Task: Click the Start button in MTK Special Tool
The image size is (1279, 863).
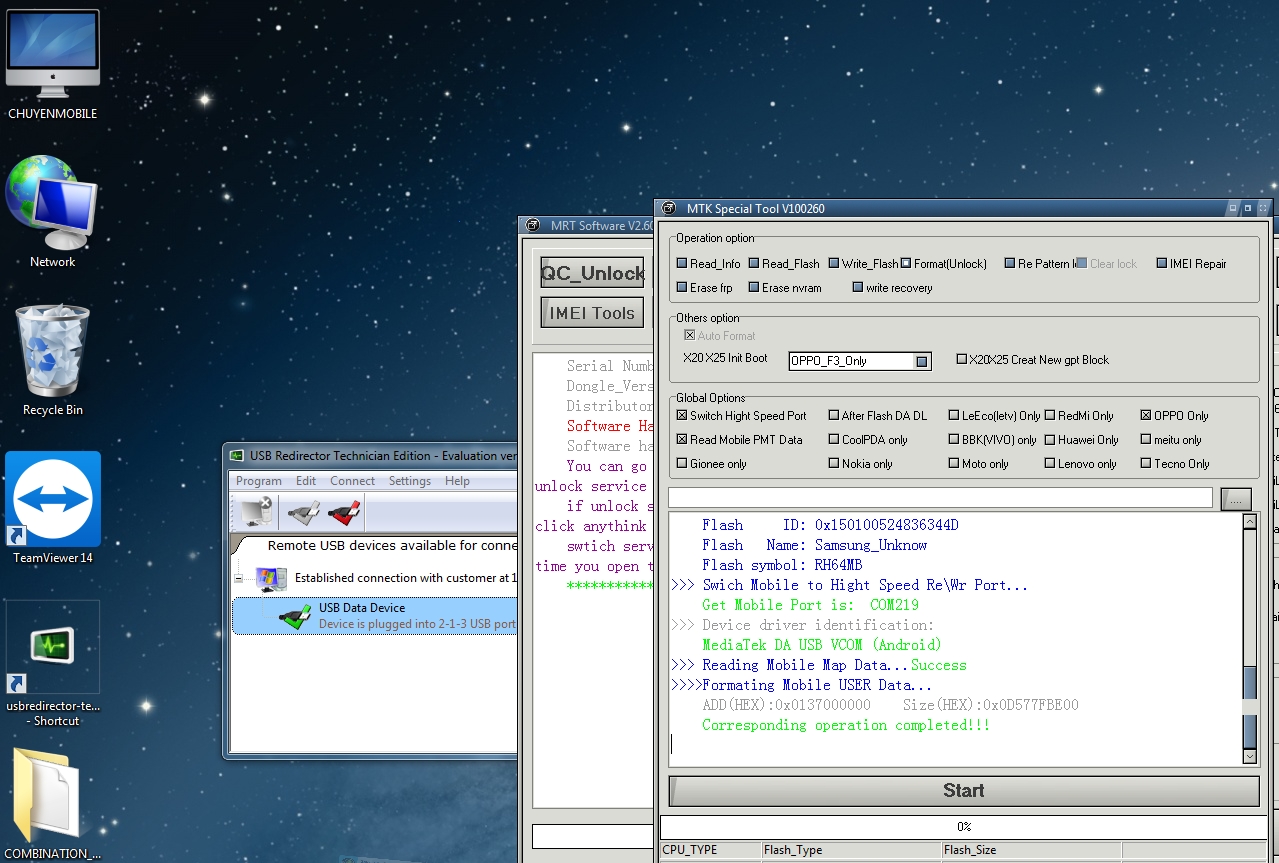Action: click(x=964, y=790)
